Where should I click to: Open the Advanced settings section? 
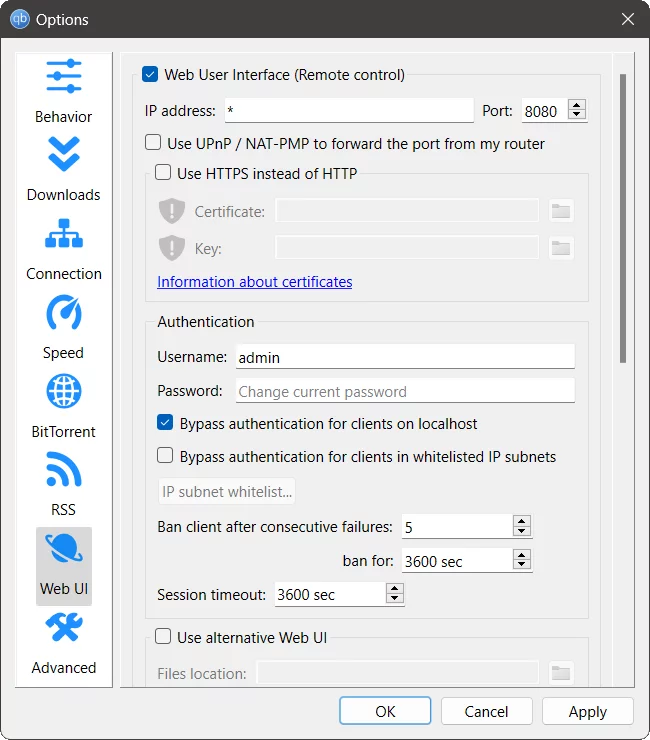click(x=64, y=645)
